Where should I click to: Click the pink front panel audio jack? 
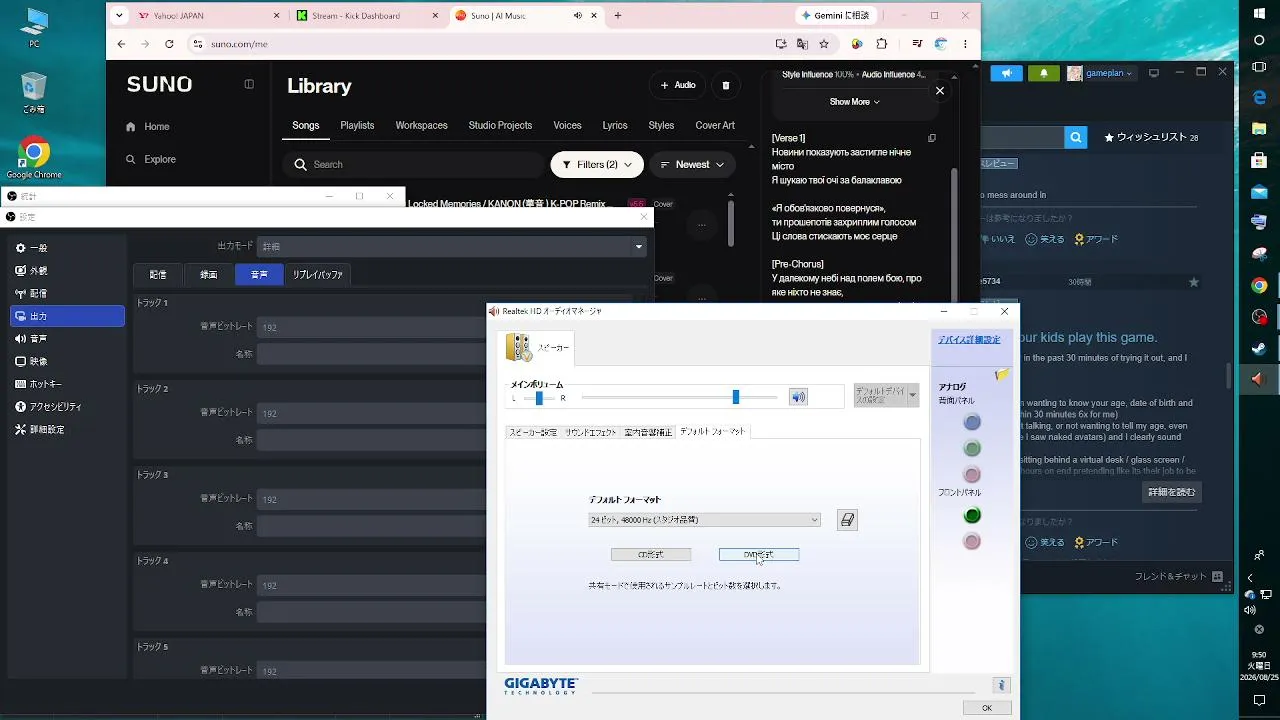pos(972,541)
